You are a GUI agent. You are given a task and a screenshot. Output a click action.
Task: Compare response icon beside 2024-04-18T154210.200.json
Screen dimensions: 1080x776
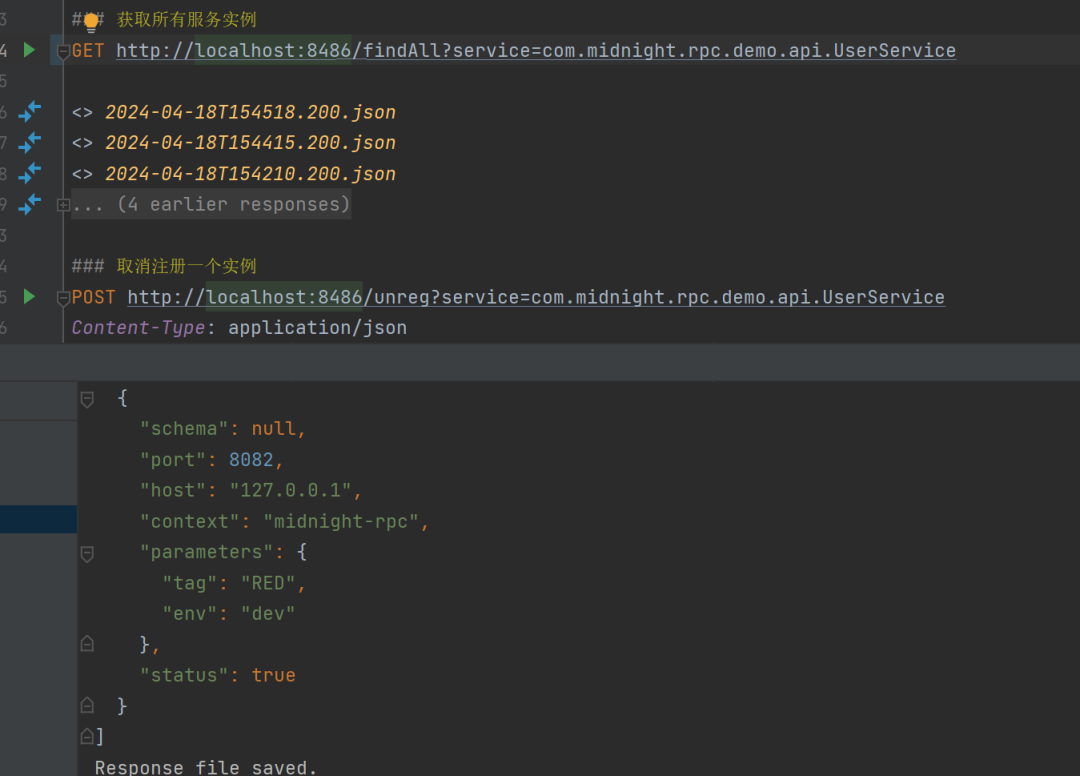pyautogui.click(x=29, y=173)
